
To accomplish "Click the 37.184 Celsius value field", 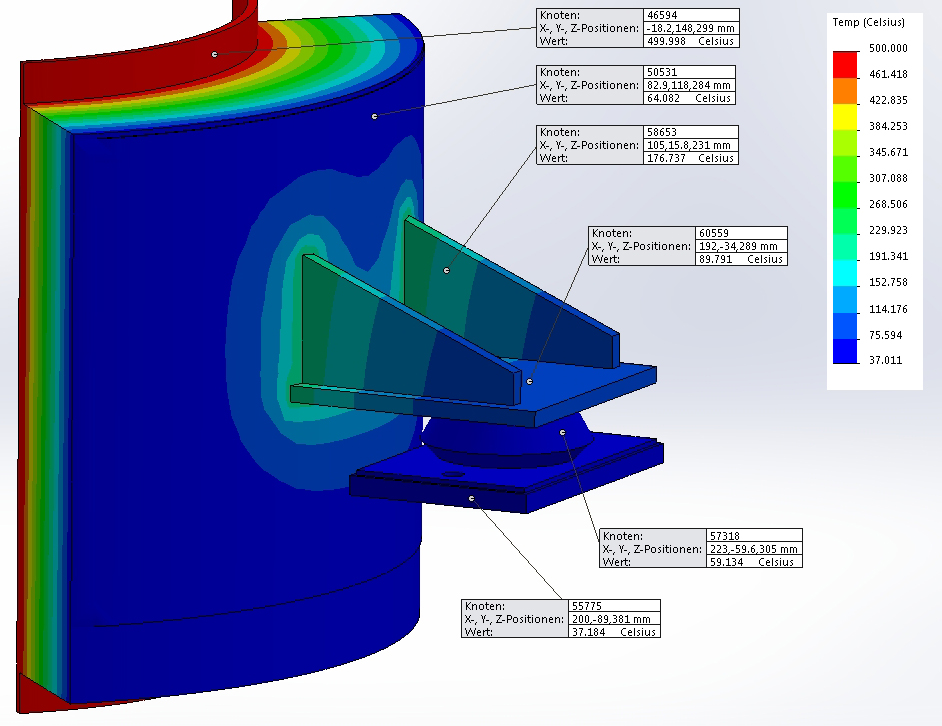I will [x=614, y=632].
